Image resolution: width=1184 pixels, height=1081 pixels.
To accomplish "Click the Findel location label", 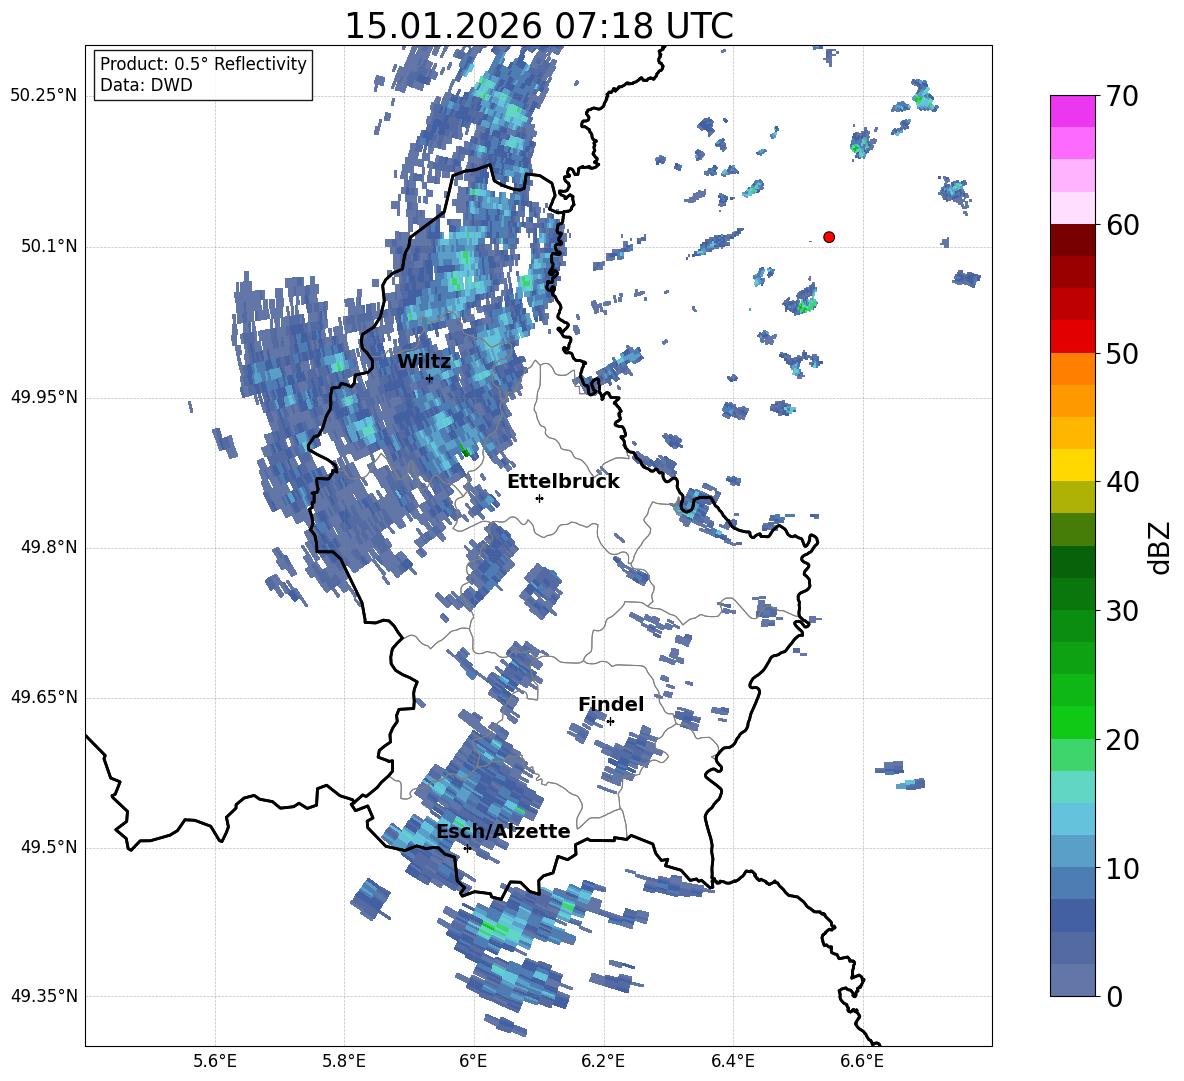I will point(611,704).
